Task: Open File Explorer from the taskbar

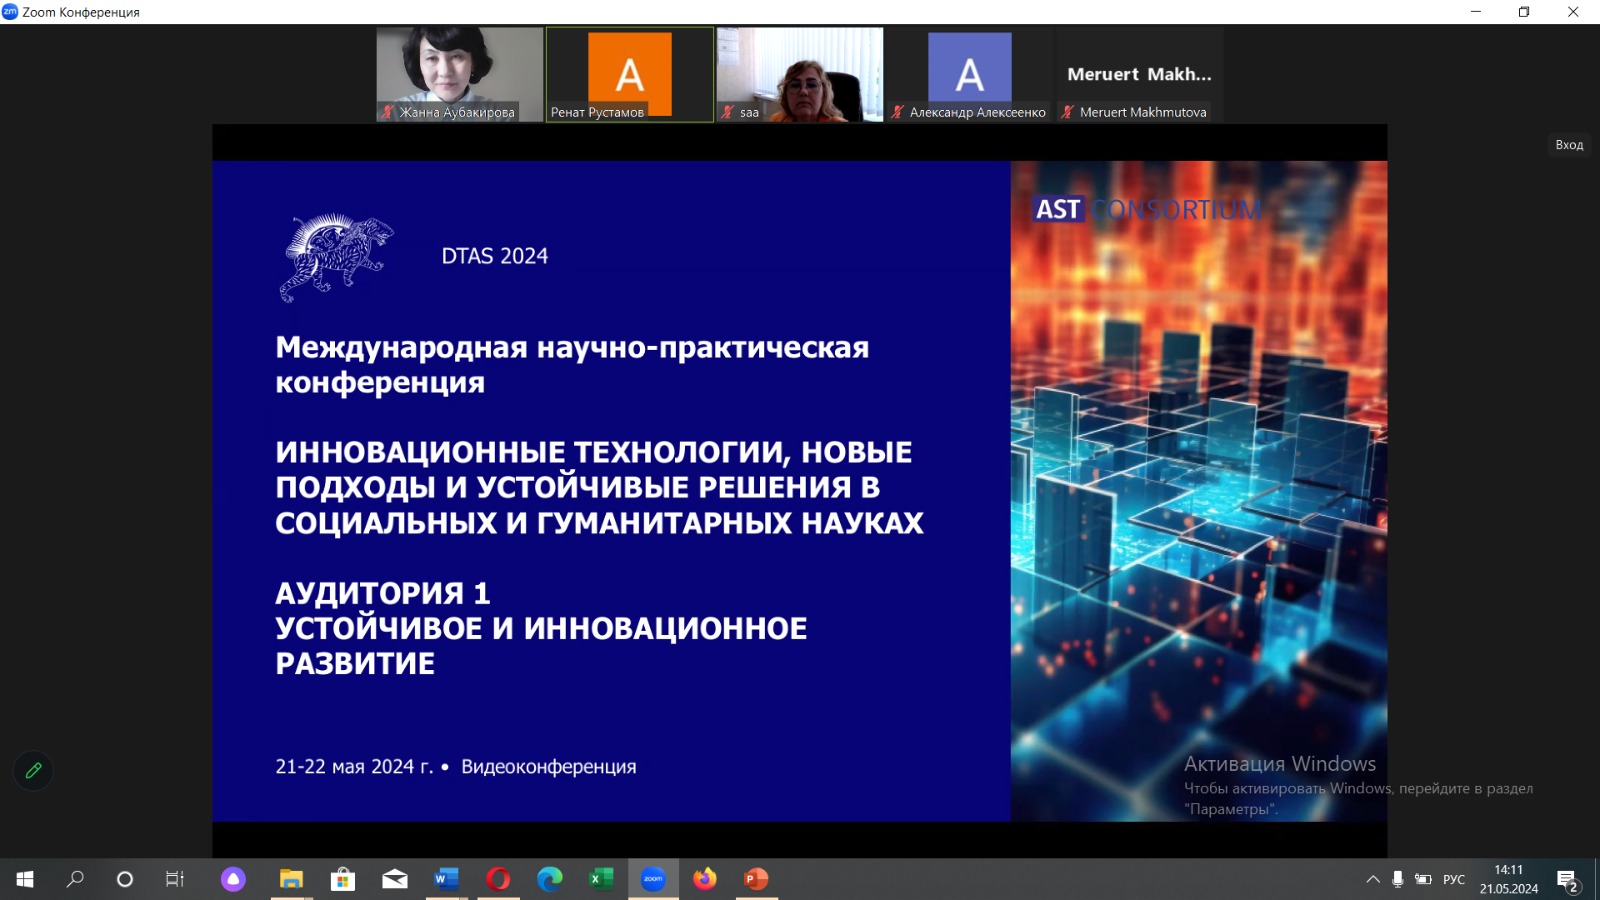Action: [291, 879]
